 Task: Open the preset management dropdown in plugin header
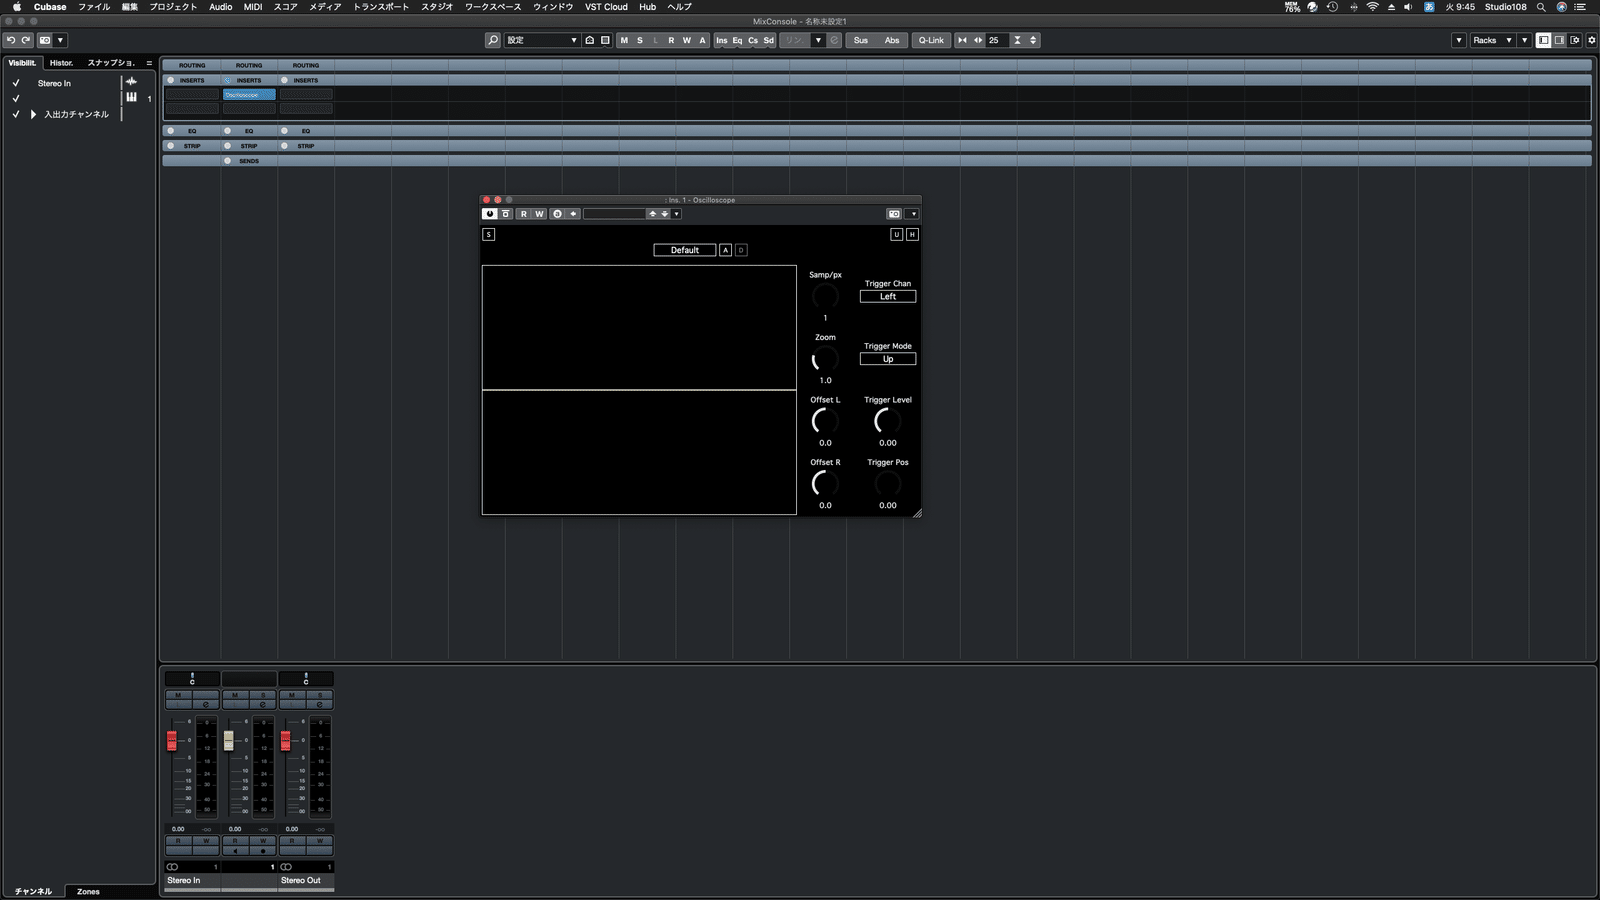tap(676, 214)
